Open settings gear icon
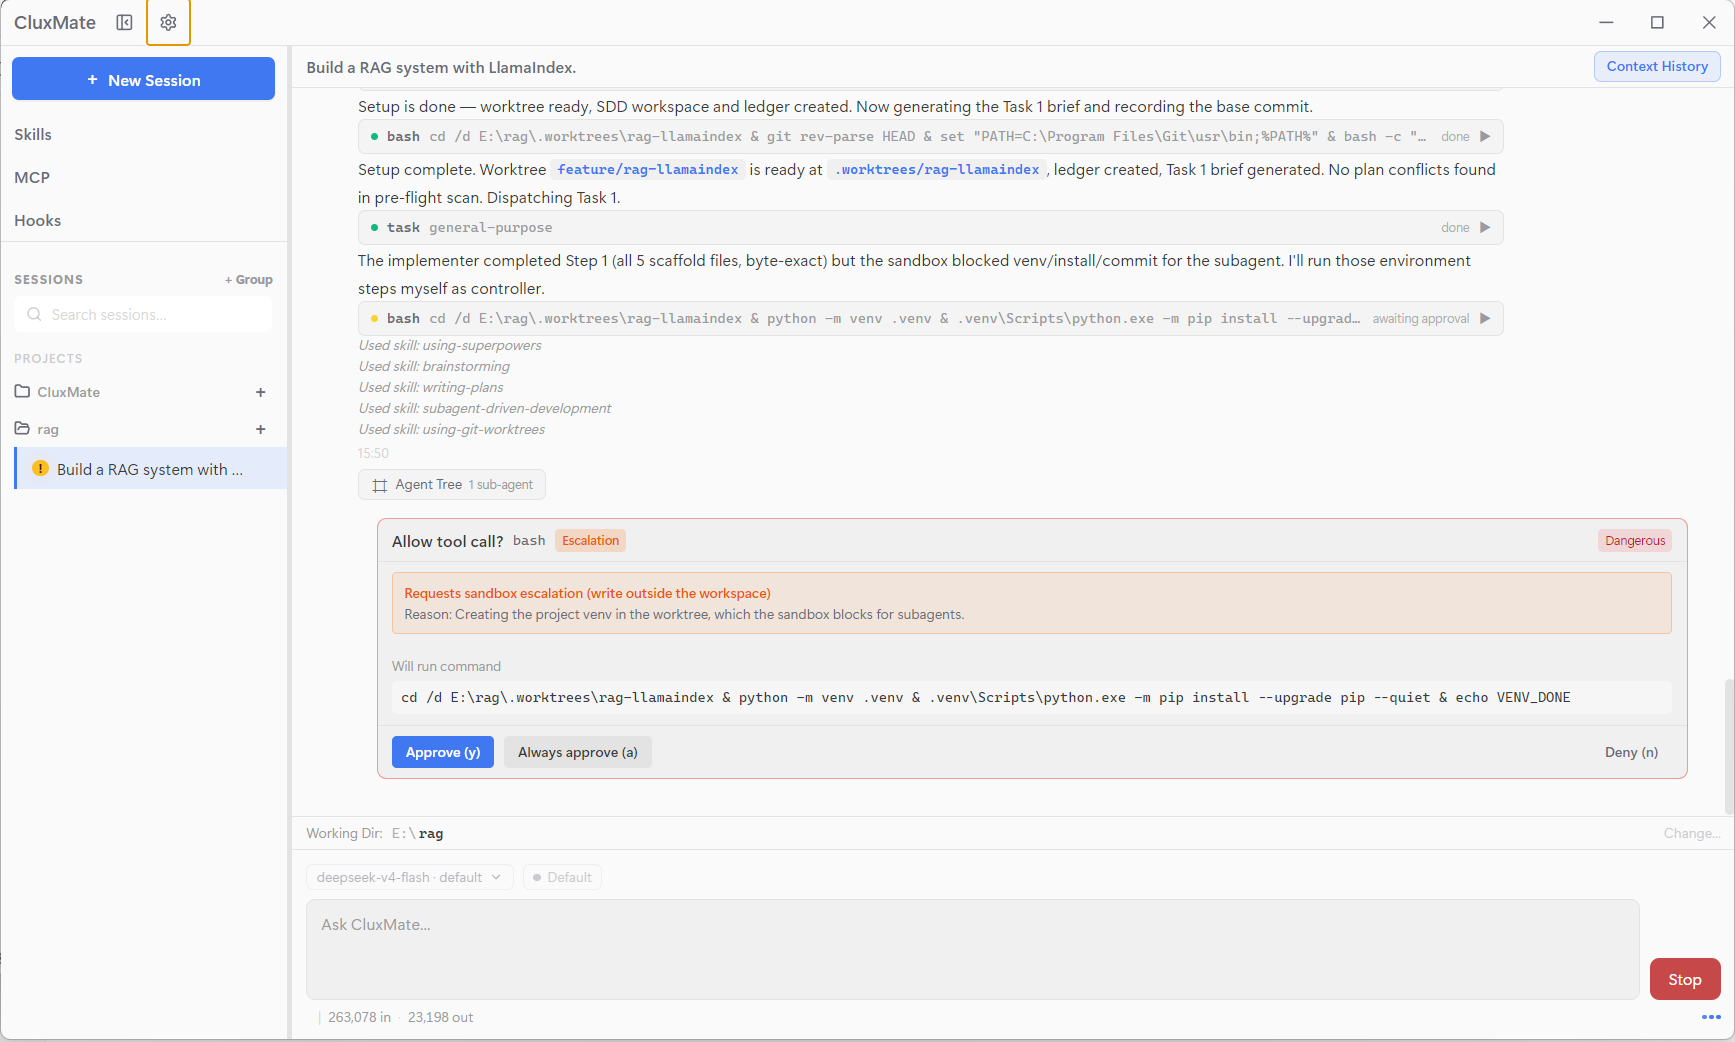Screen dimensions: 1735x1042 point(168,22)
